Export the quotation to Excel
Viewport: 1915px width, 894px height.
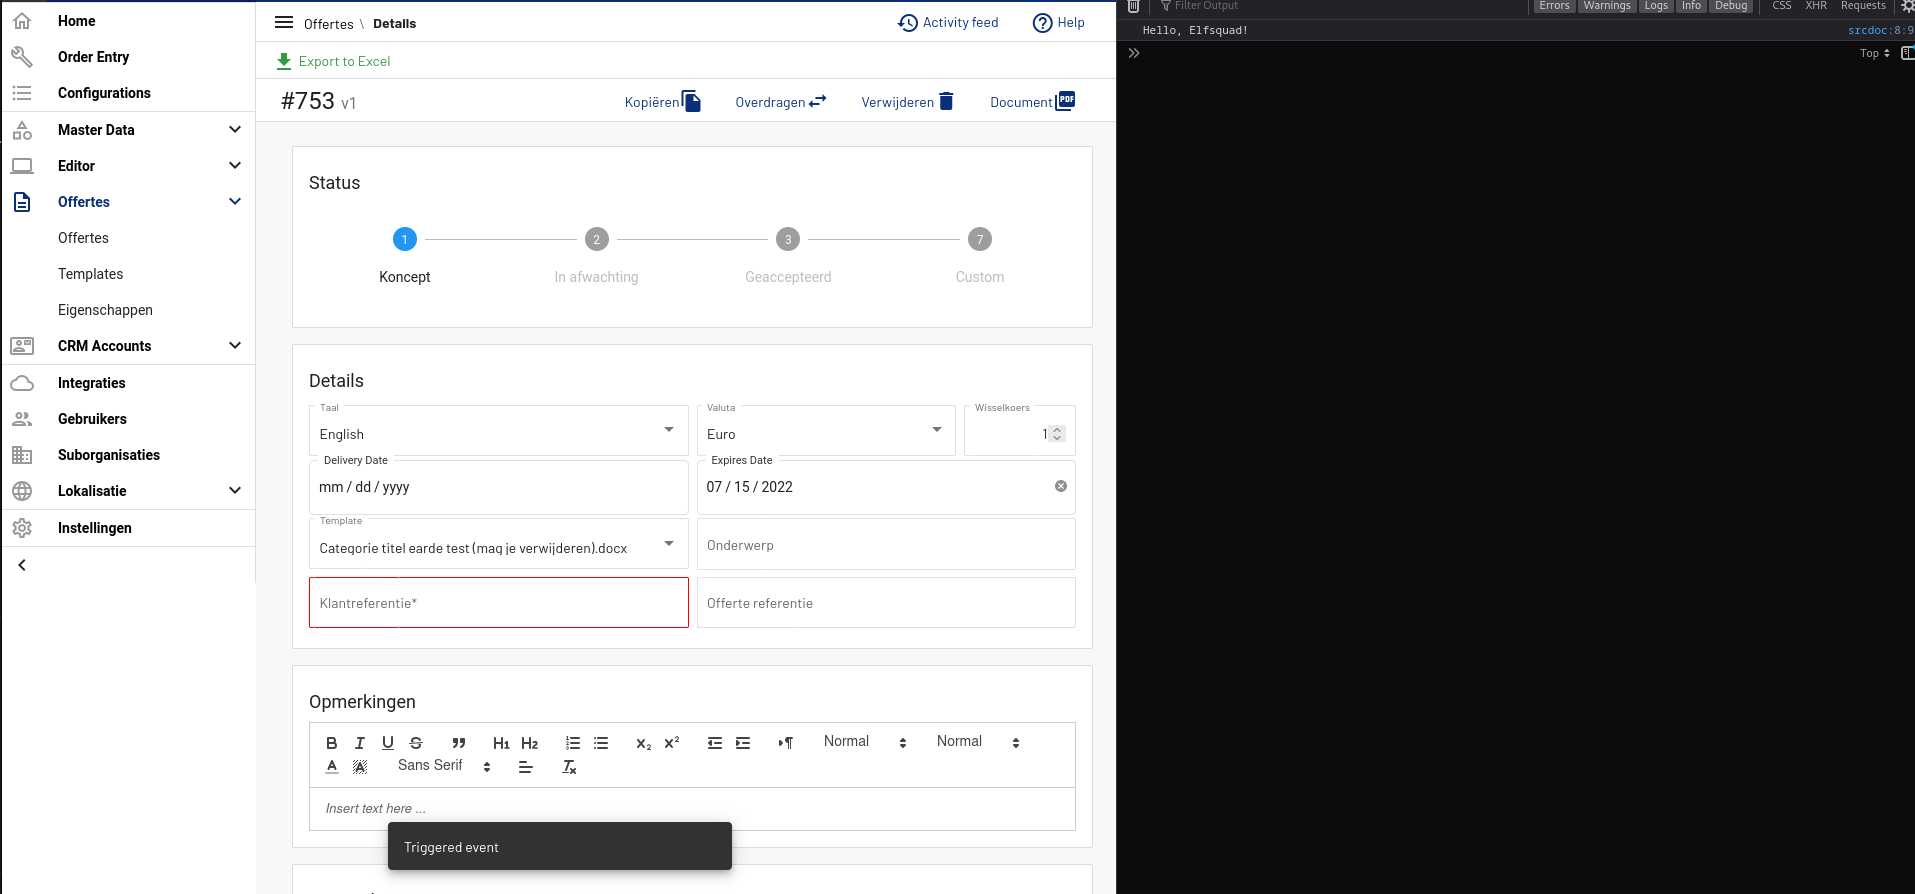tap(333, 61)
